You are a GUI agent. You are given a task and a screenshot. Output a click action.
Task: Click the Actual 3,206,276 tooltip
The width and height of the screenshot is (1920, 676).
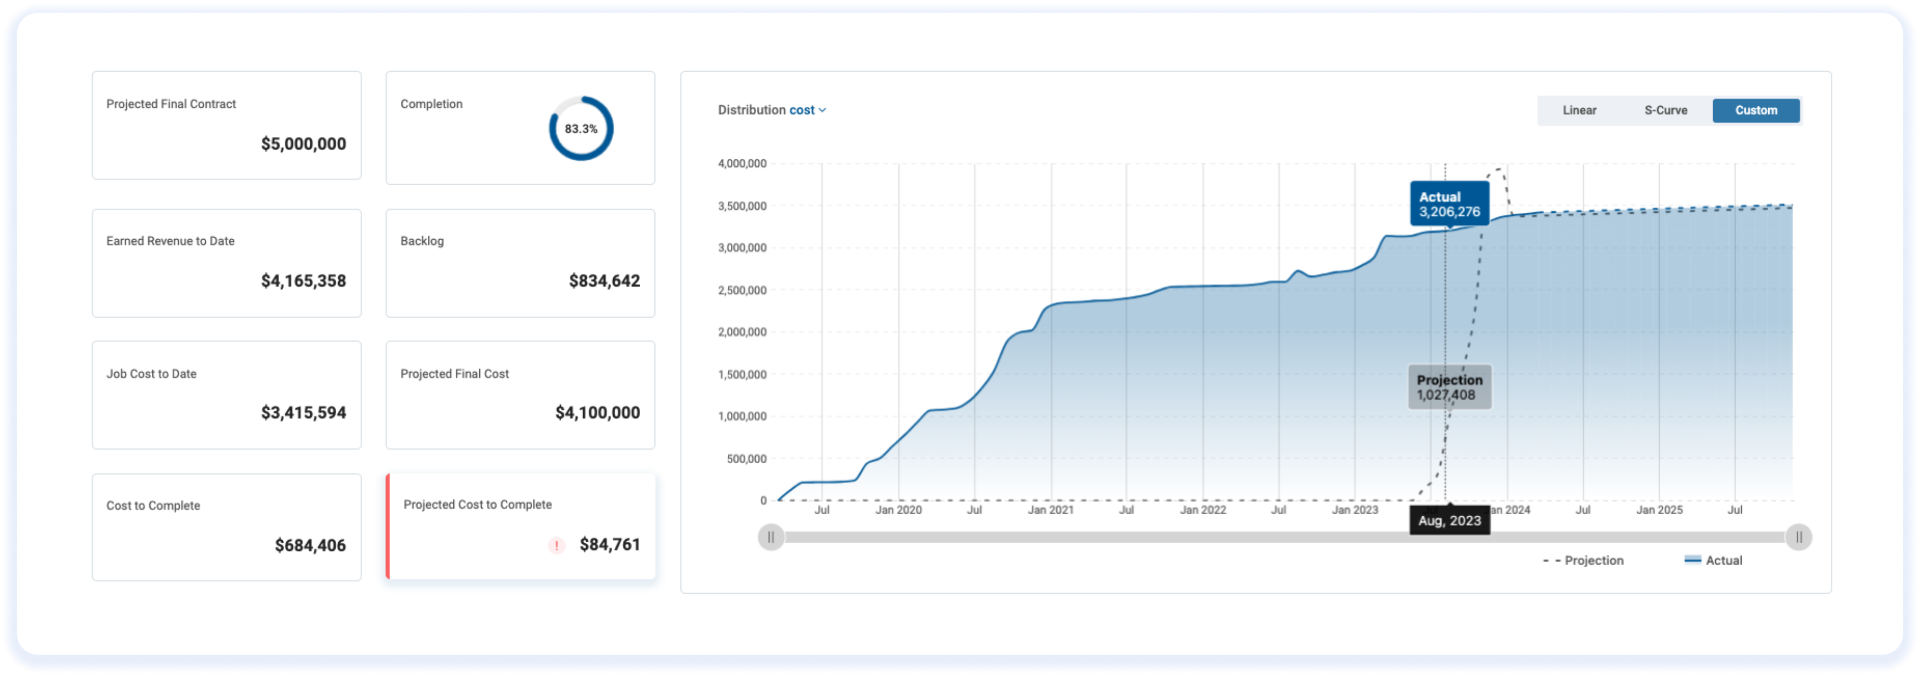(x=1450, y=204)
